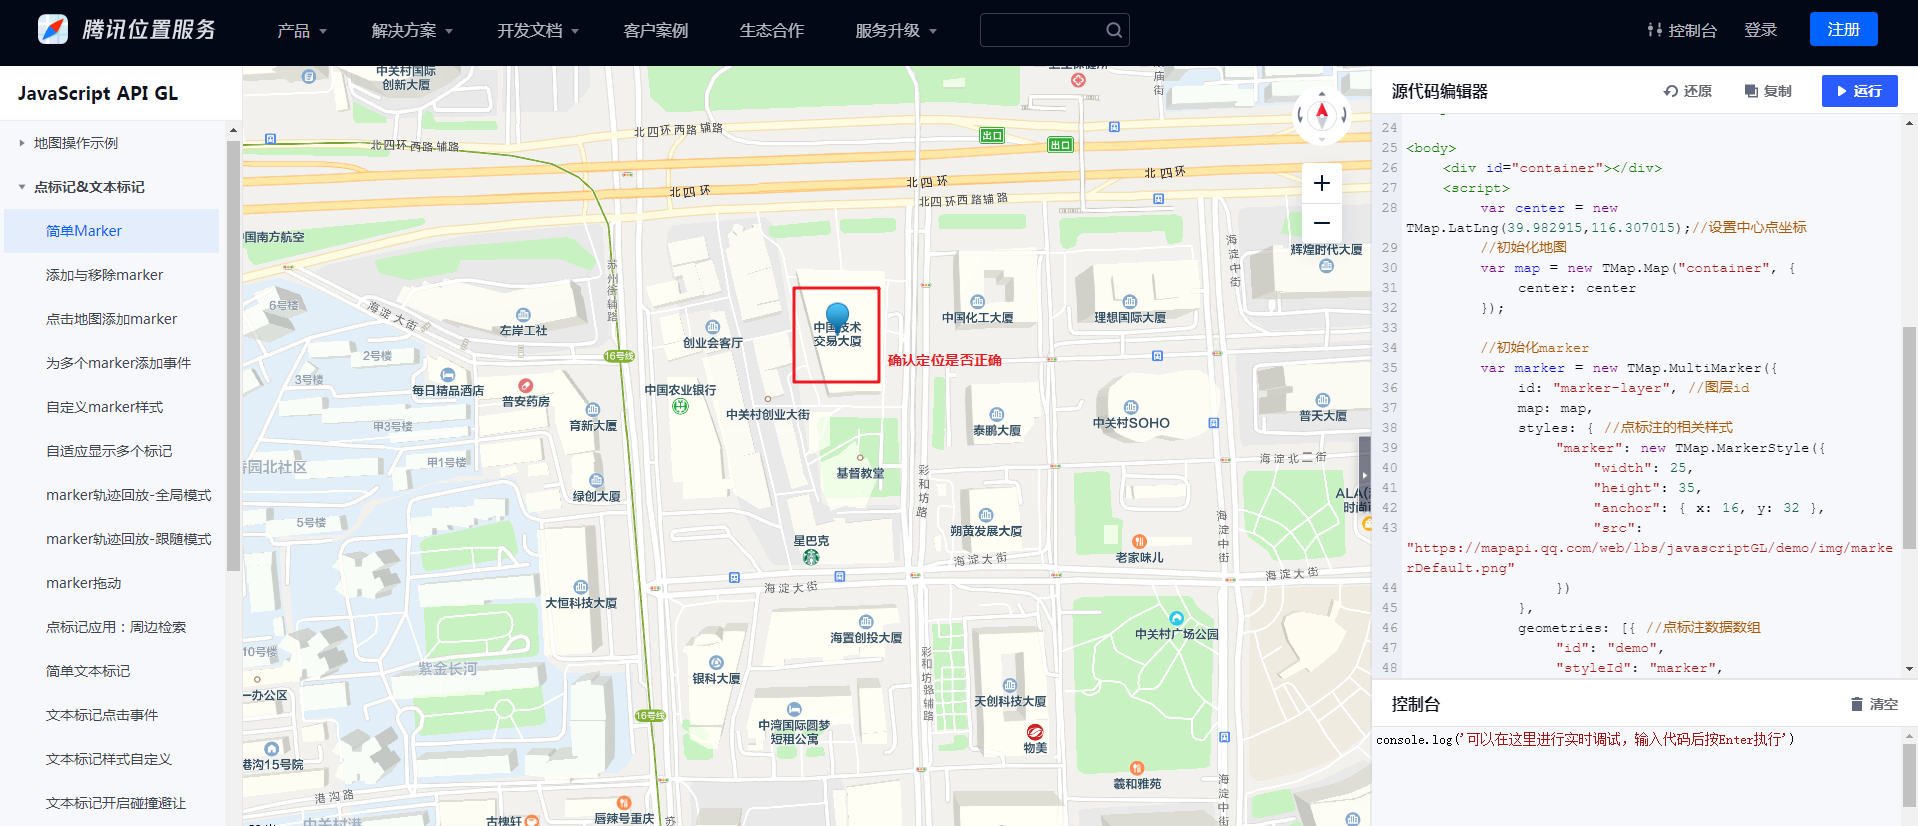The image size is (1918, 826).
Task: Select 点击地图添加marker example
Action: 111,319
